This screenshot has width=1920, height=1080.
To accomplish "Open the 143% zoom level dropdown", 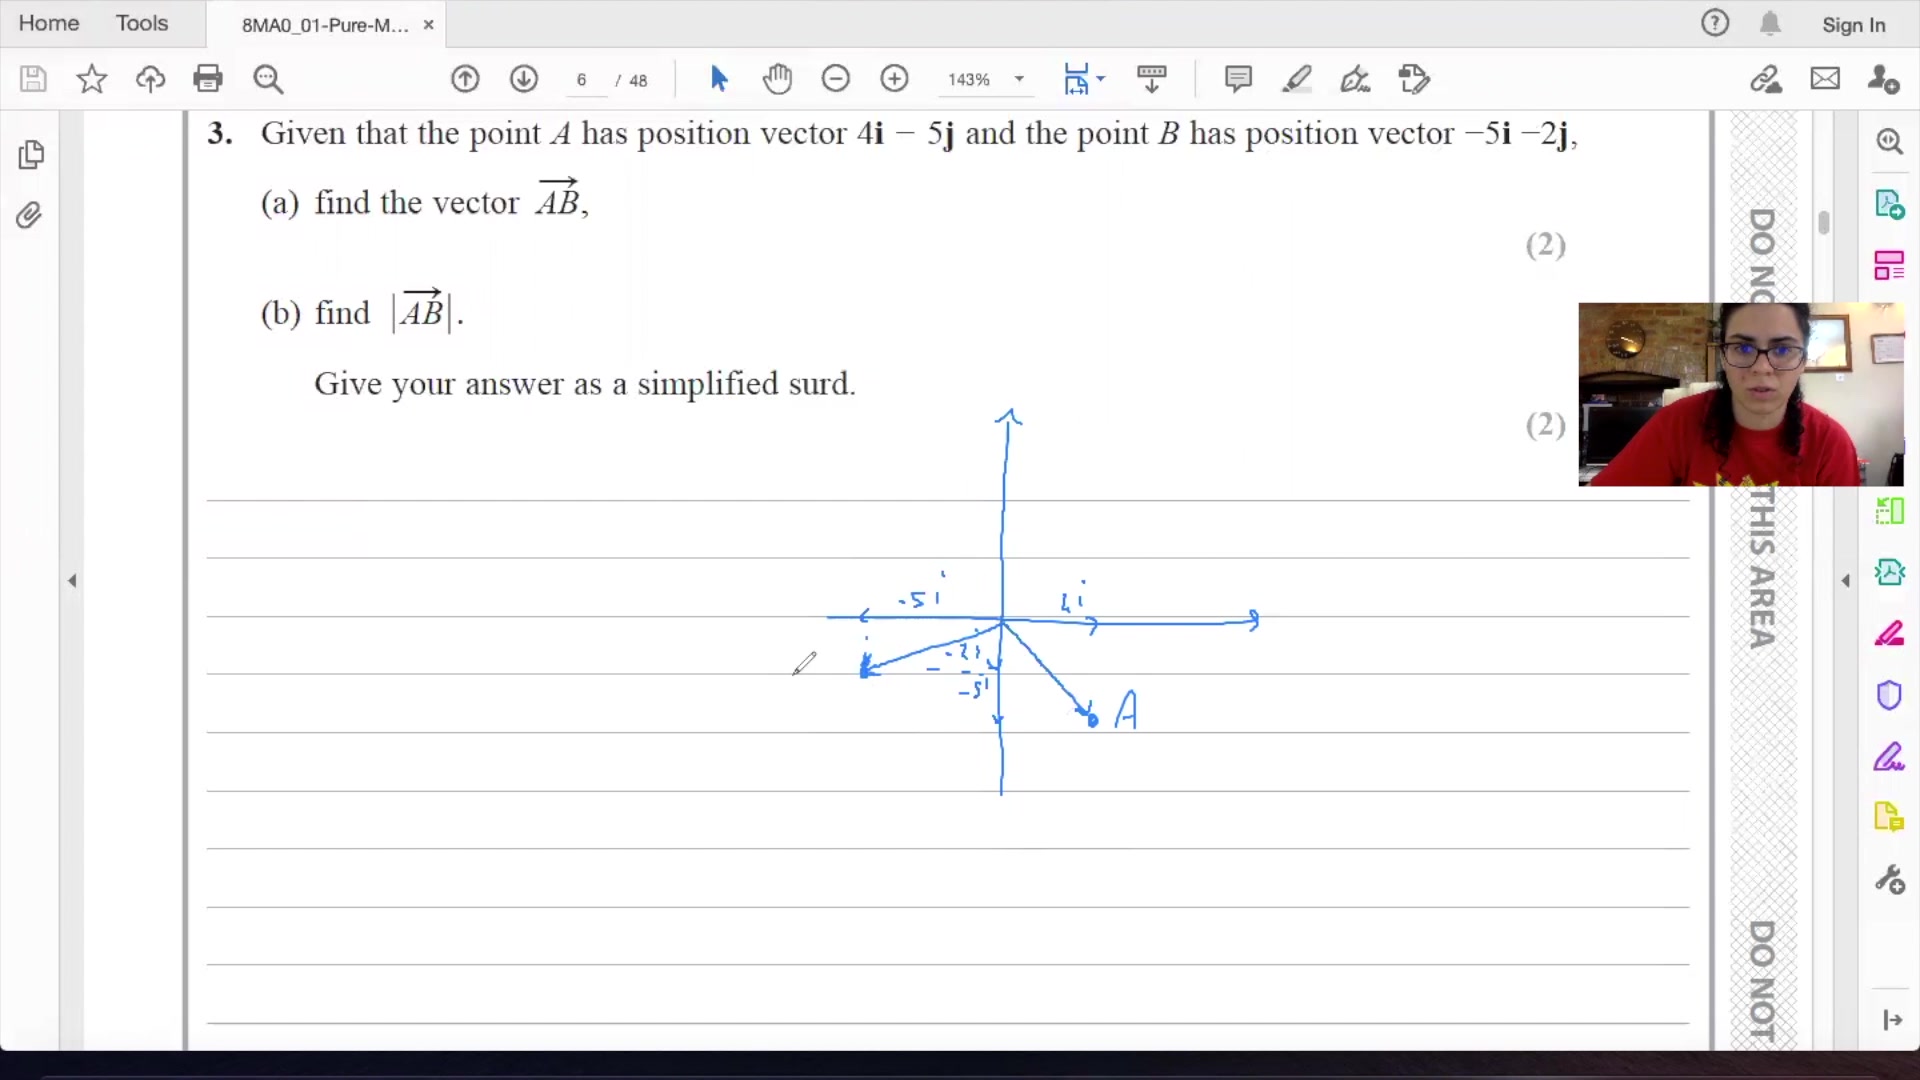I will coord(1019,79).
